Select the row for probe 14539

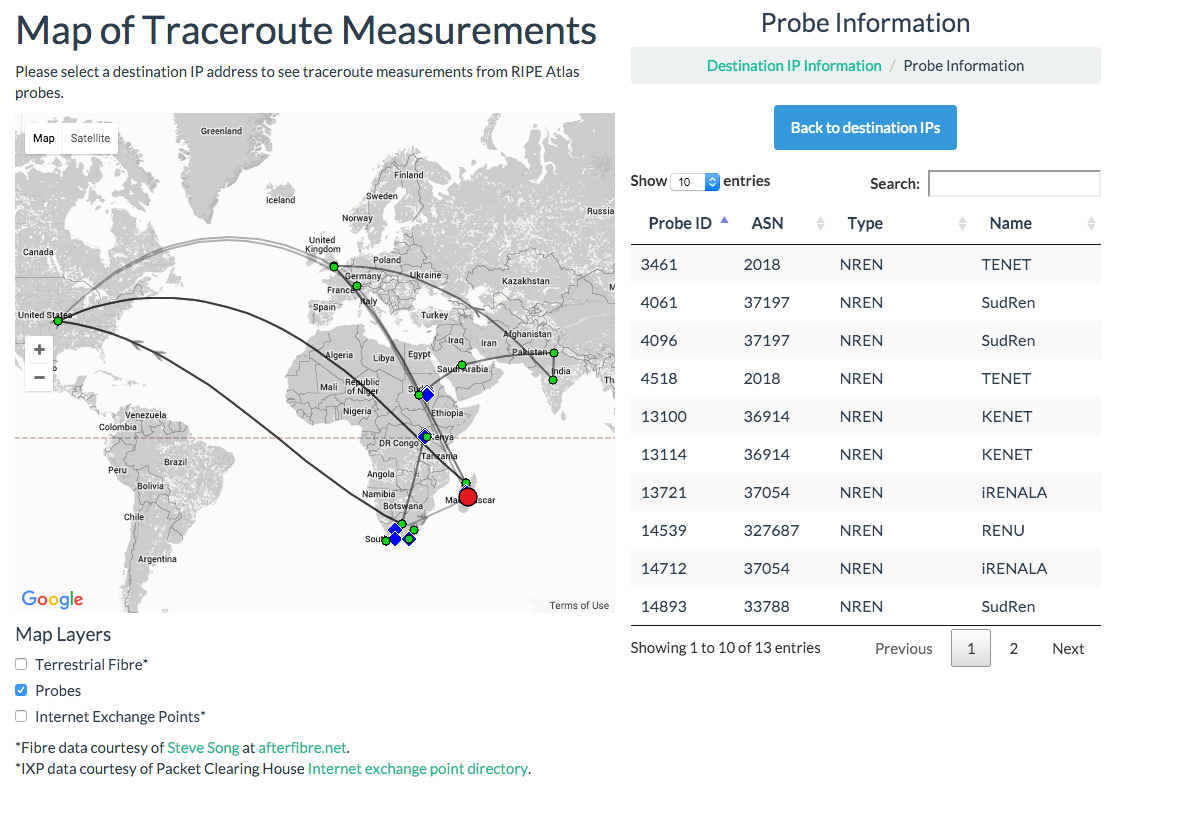coord(866,530)
